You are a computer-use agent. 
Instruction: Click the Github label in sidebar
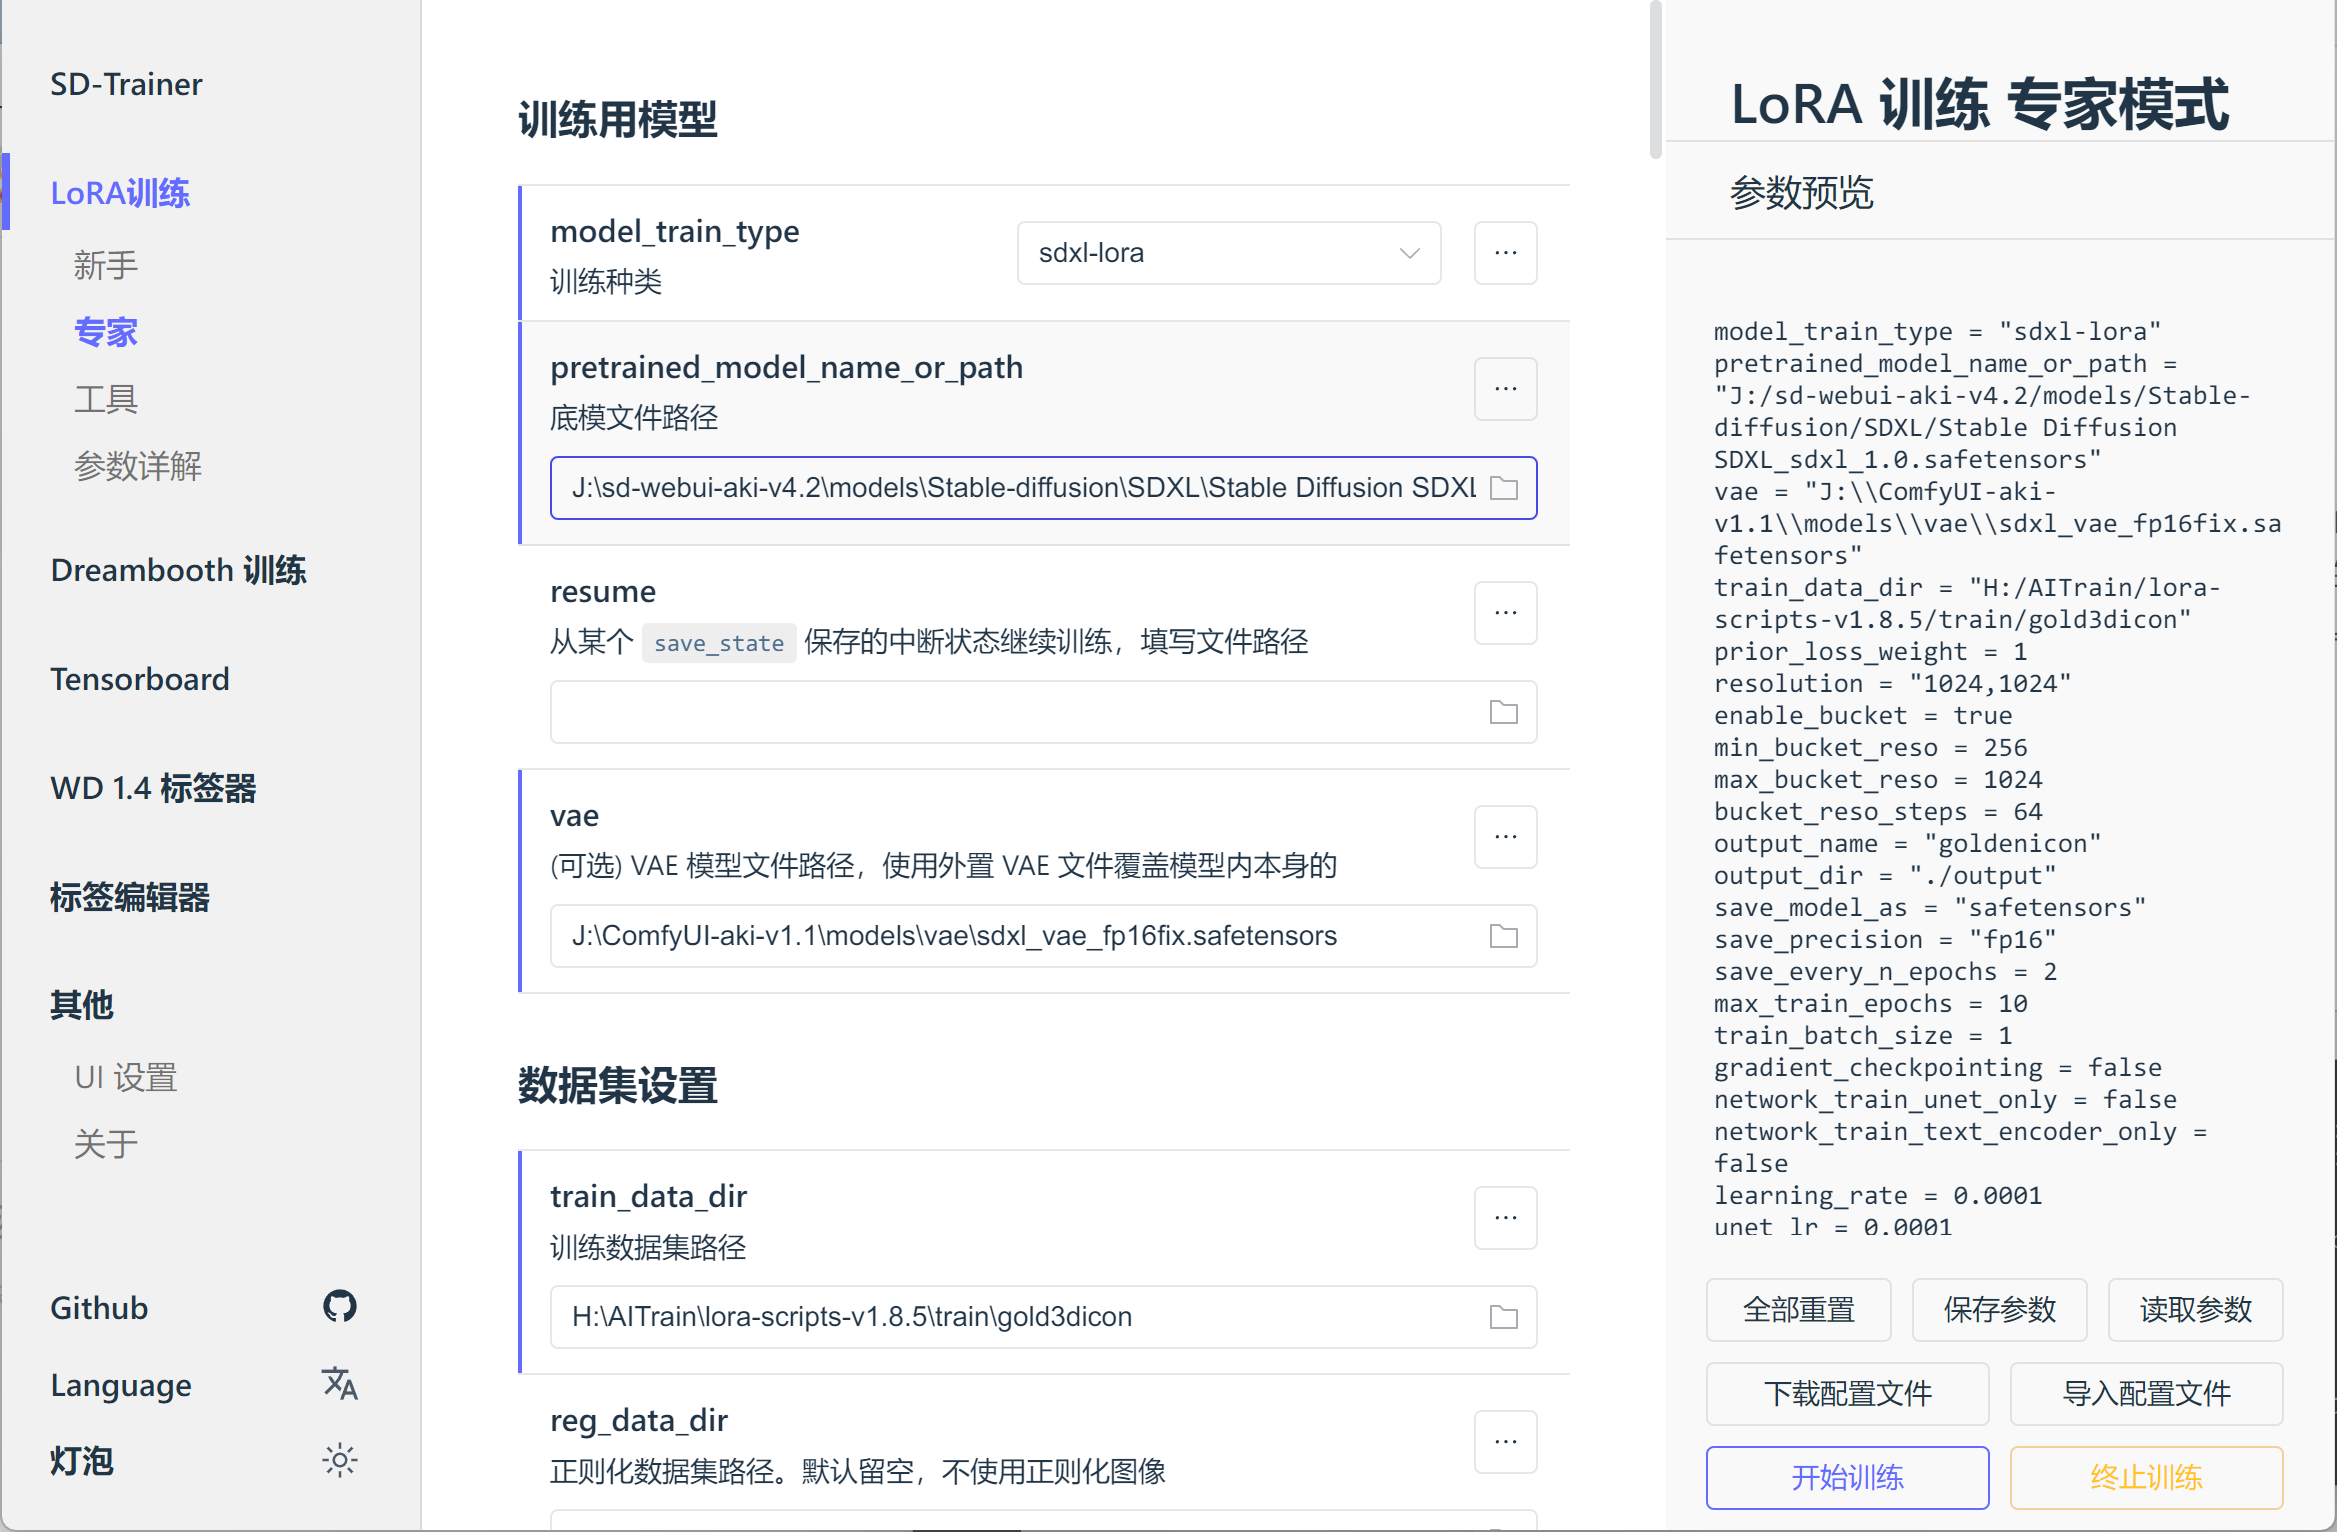99,1307
